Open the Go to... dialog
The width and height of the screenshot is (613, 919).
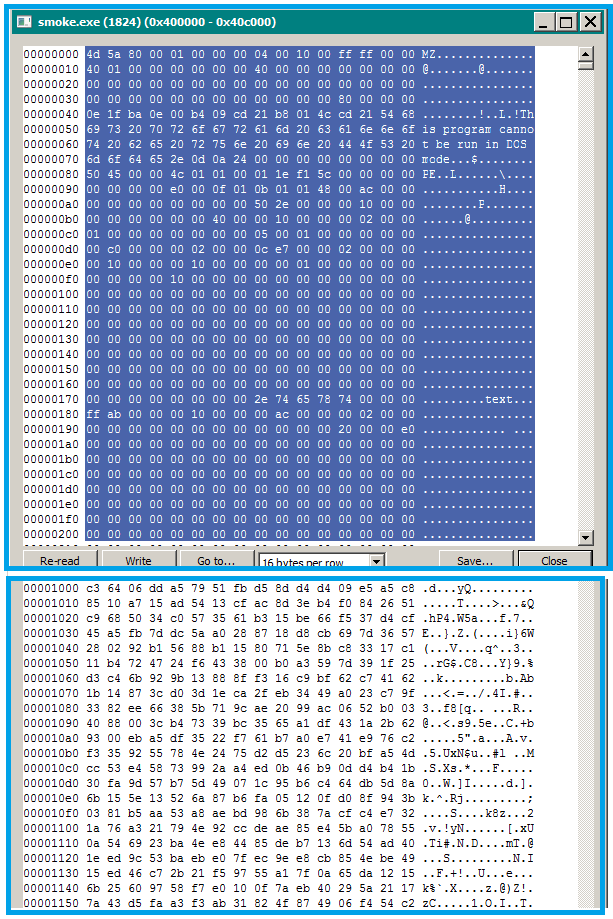point(216,561)
